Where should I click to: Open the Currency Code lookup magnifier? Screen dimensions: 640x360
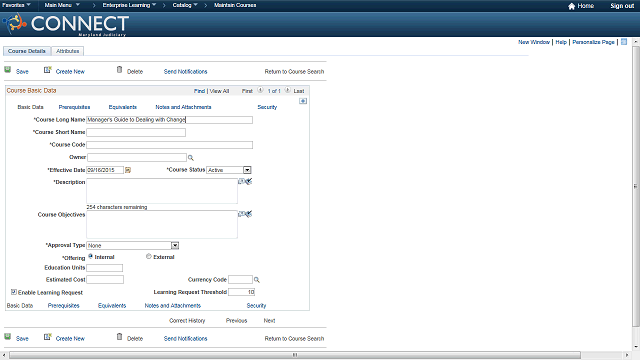[257, 280]
